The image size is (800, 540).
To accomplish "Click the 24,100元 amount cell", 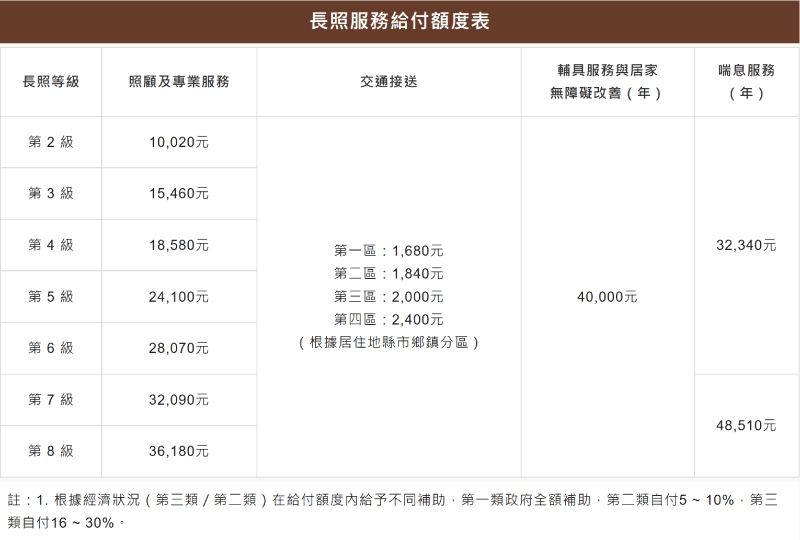I will [x=179, y=296].
